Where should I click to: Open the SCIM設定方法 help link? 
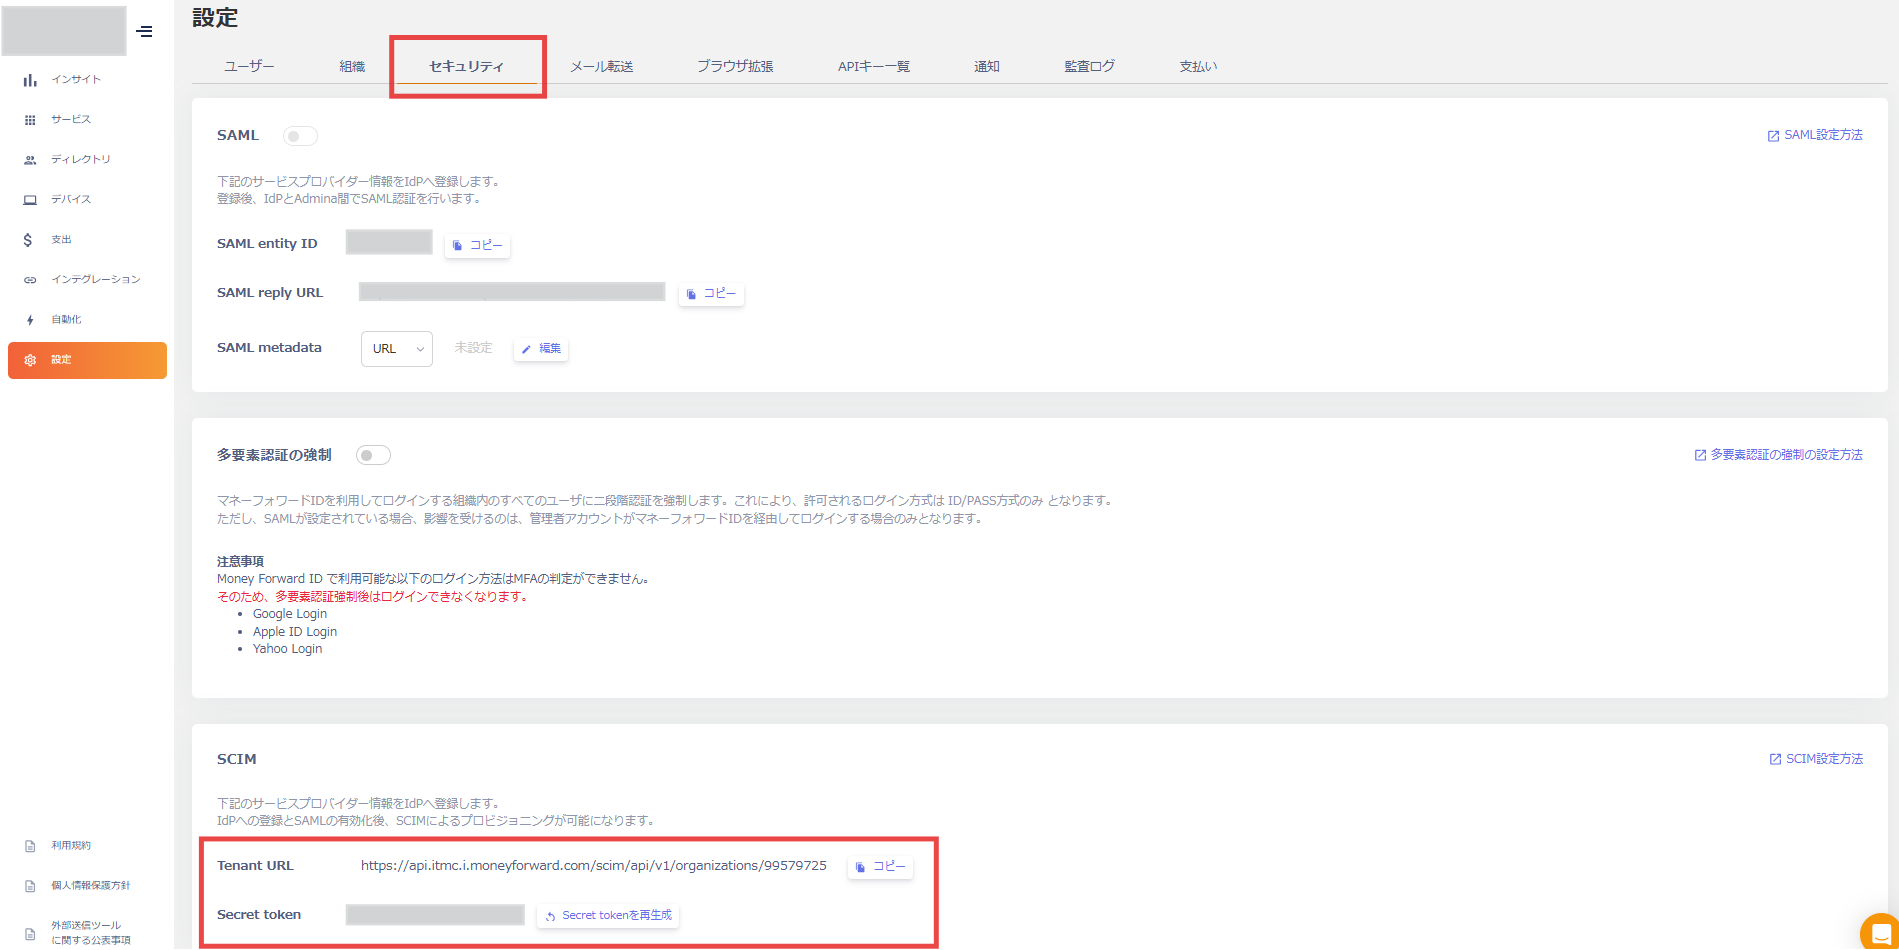tap(1816, 760)
